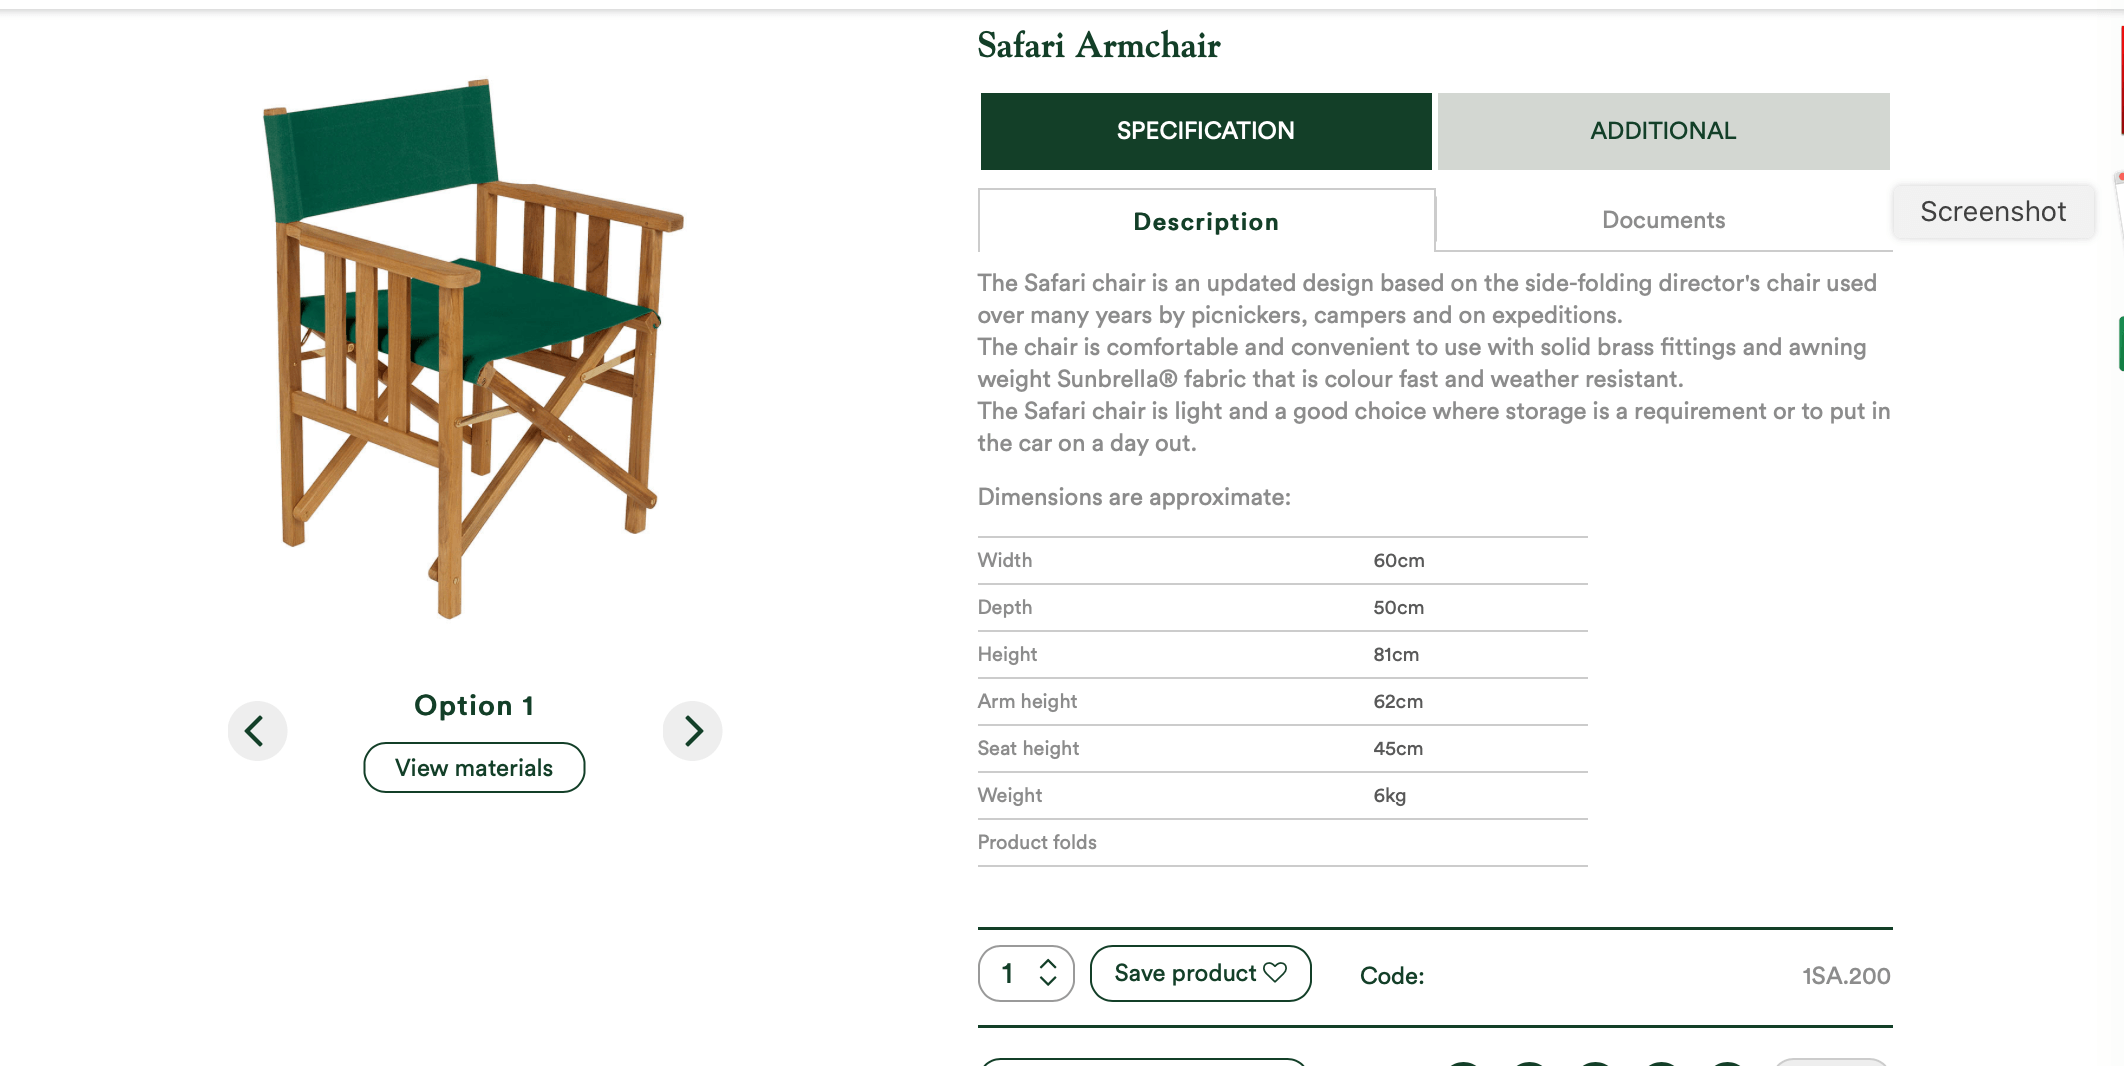Advance to the next chair option
This screenshot has height=1066, width=2124.
(x=692, y=731)
